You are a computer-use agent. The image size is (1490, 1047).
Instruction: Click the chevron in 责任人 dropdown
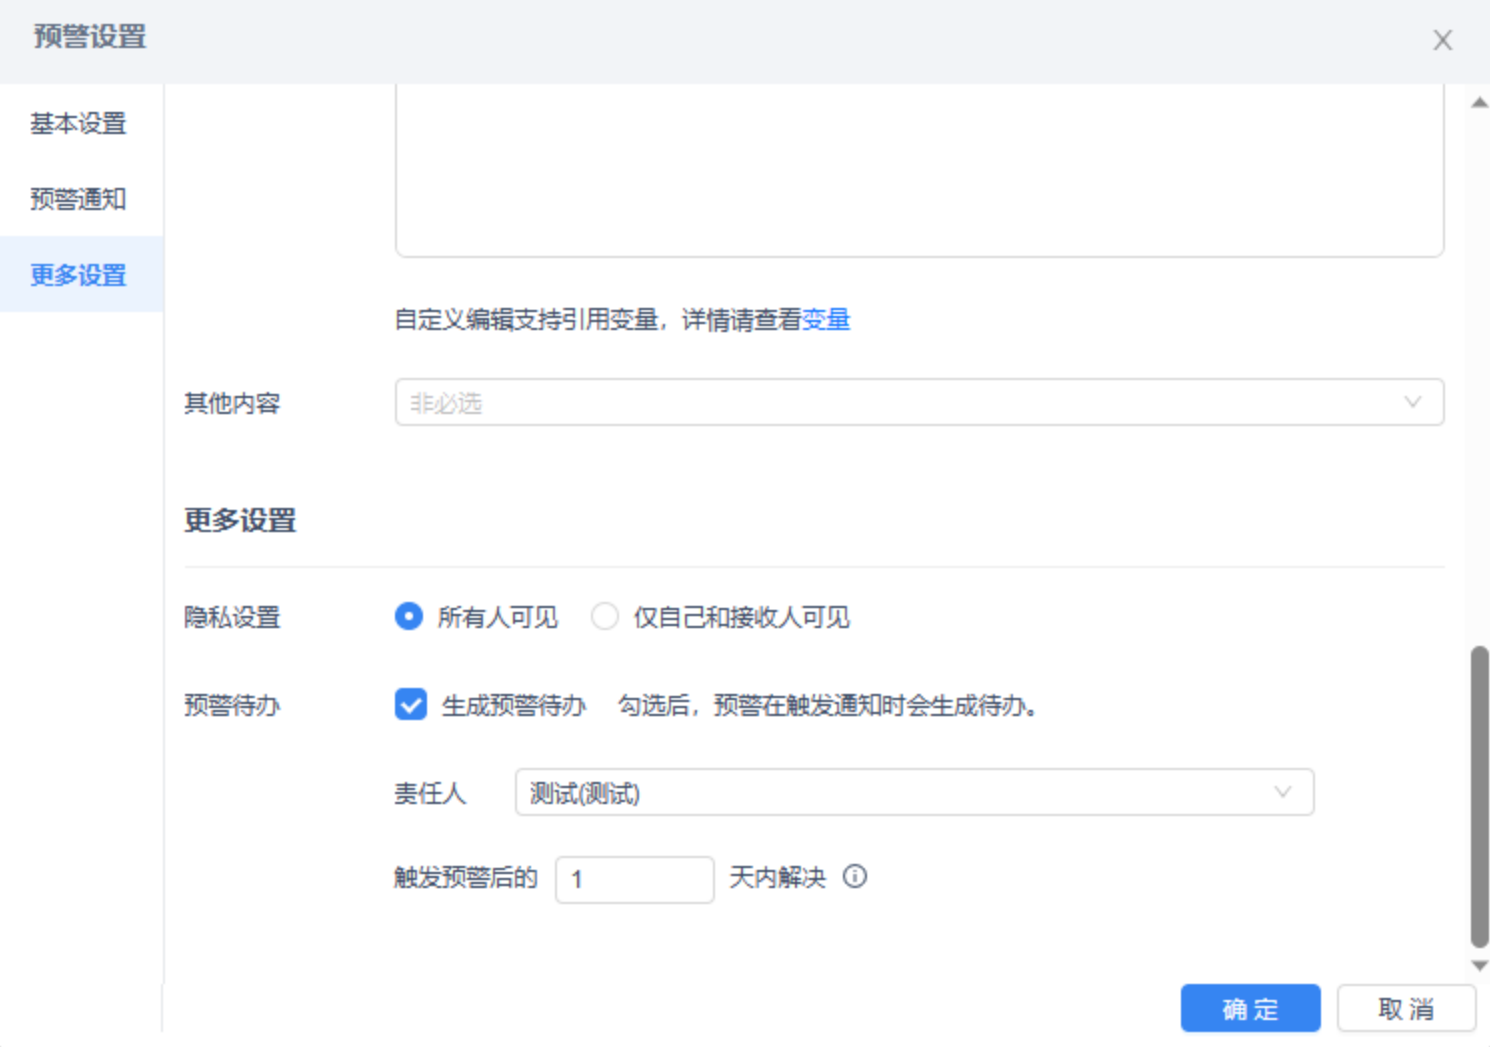coord(1283,792)
